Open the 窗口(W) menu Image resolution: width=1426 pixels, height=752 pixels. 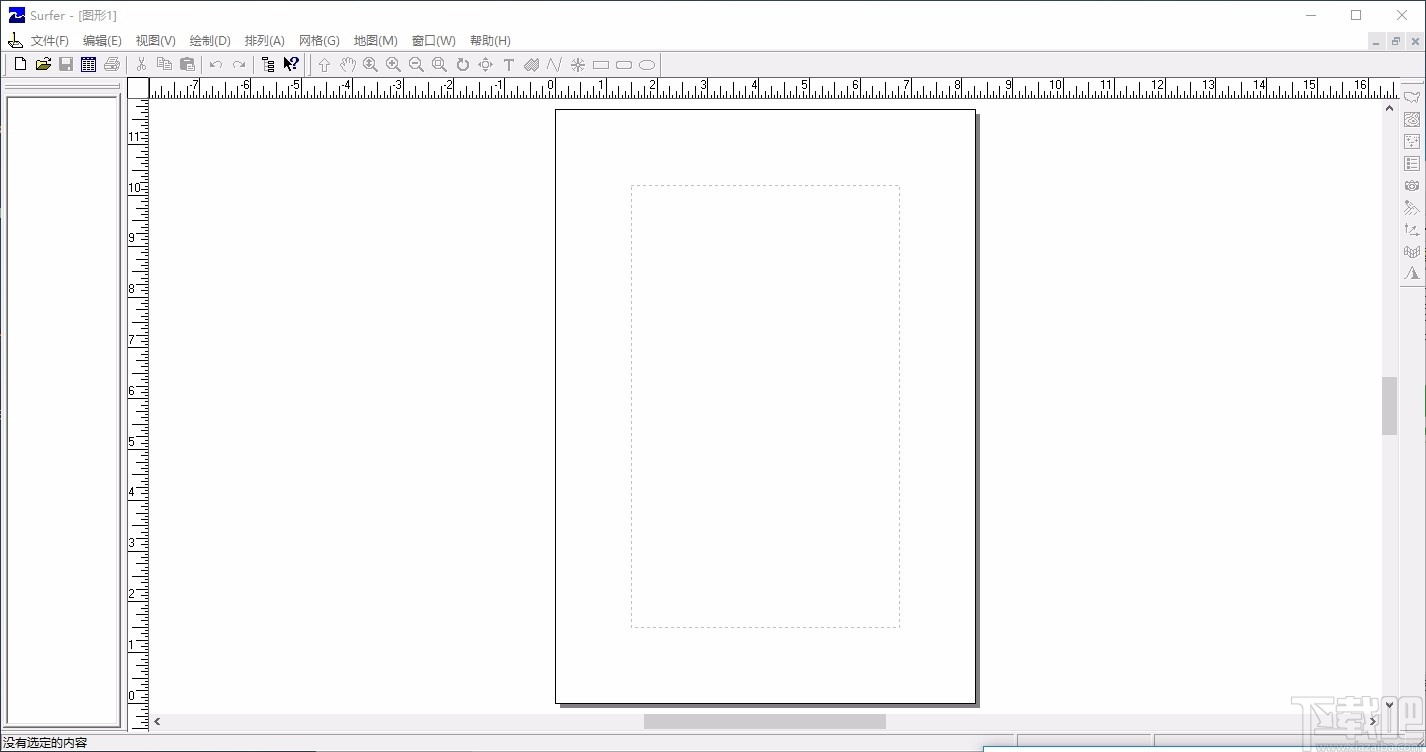(x=434, y=41)
